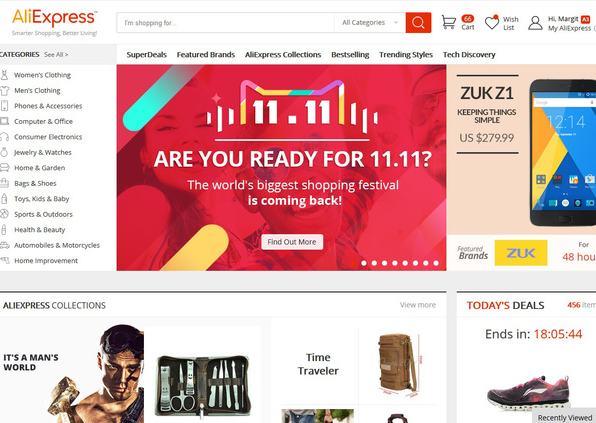The height and width of the screenshot is (423, 596).
Task: Select the first banner carousel dot
Action: 364,263
